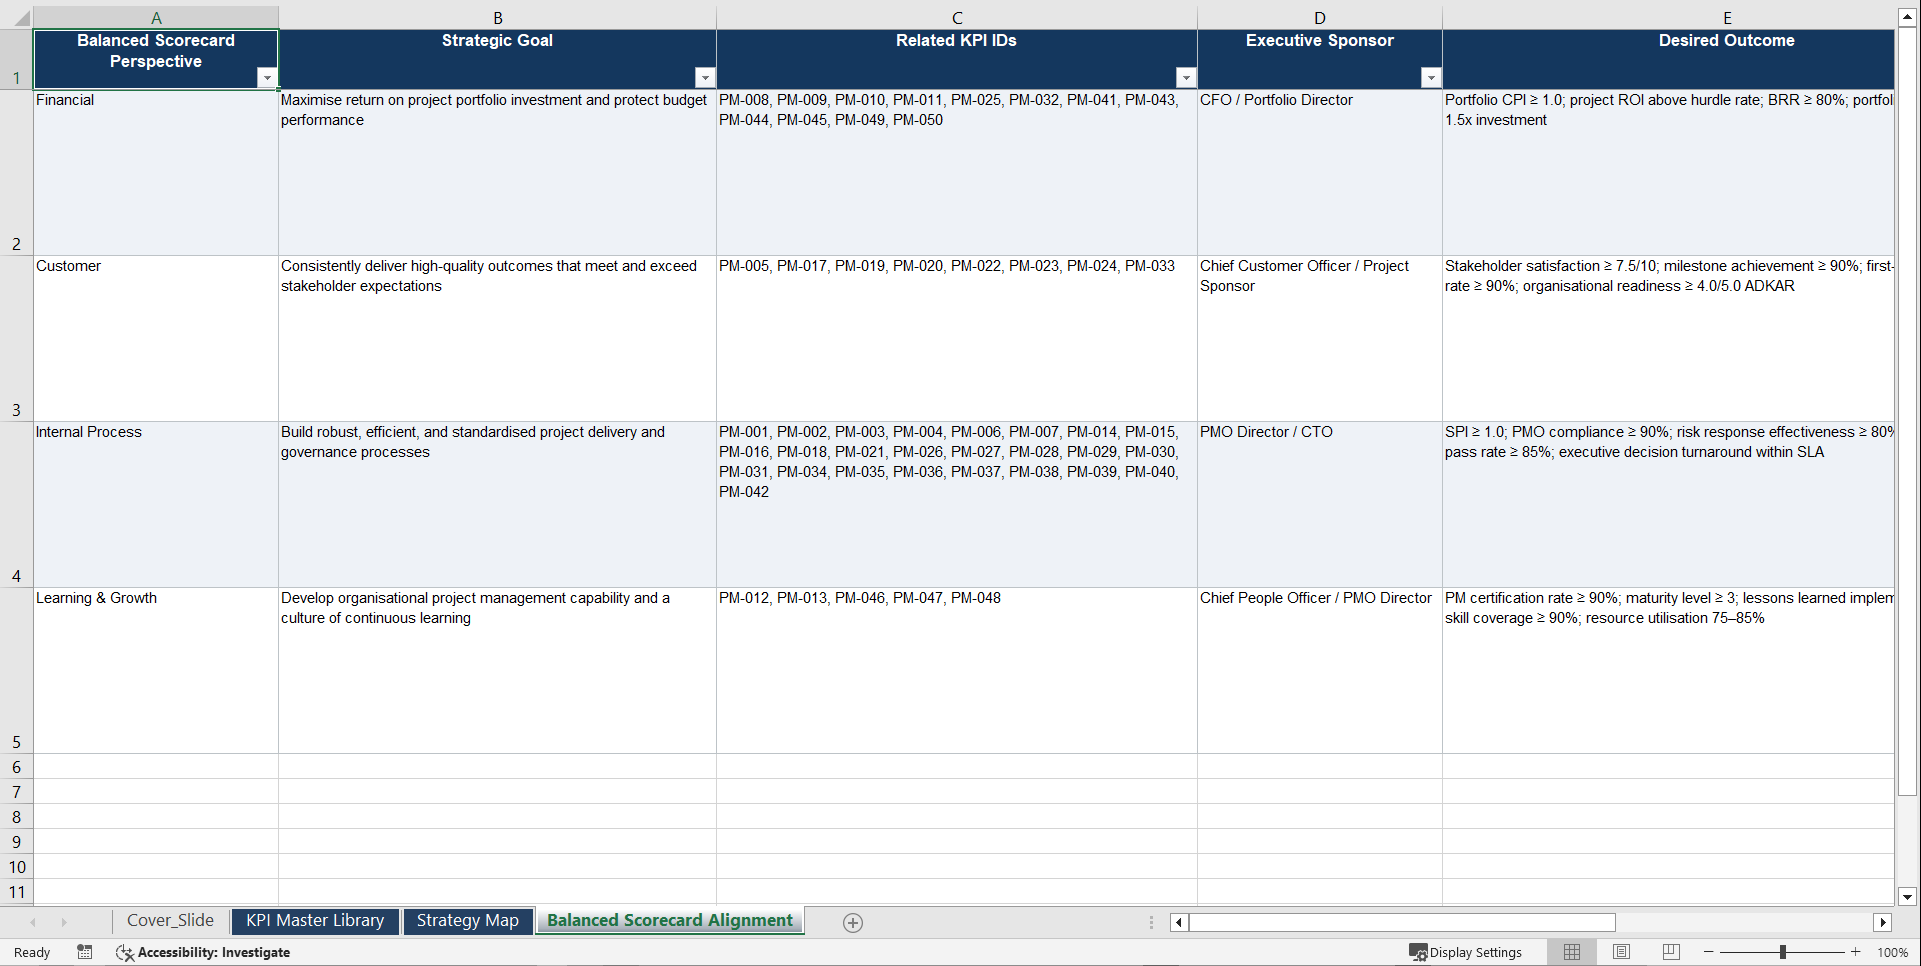1921x966 pixels.
Task: Select column E header
Action: tap(1668, 18)
